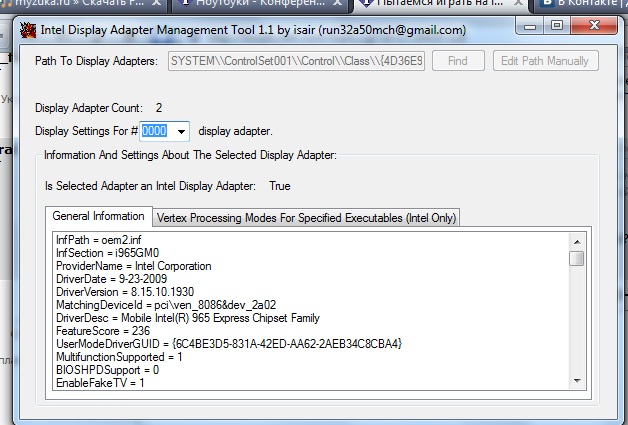Close the Пытаемся играть browser tab
This screenshot has height=425, width=628.
pyautogui.click(x=519, y=3)
